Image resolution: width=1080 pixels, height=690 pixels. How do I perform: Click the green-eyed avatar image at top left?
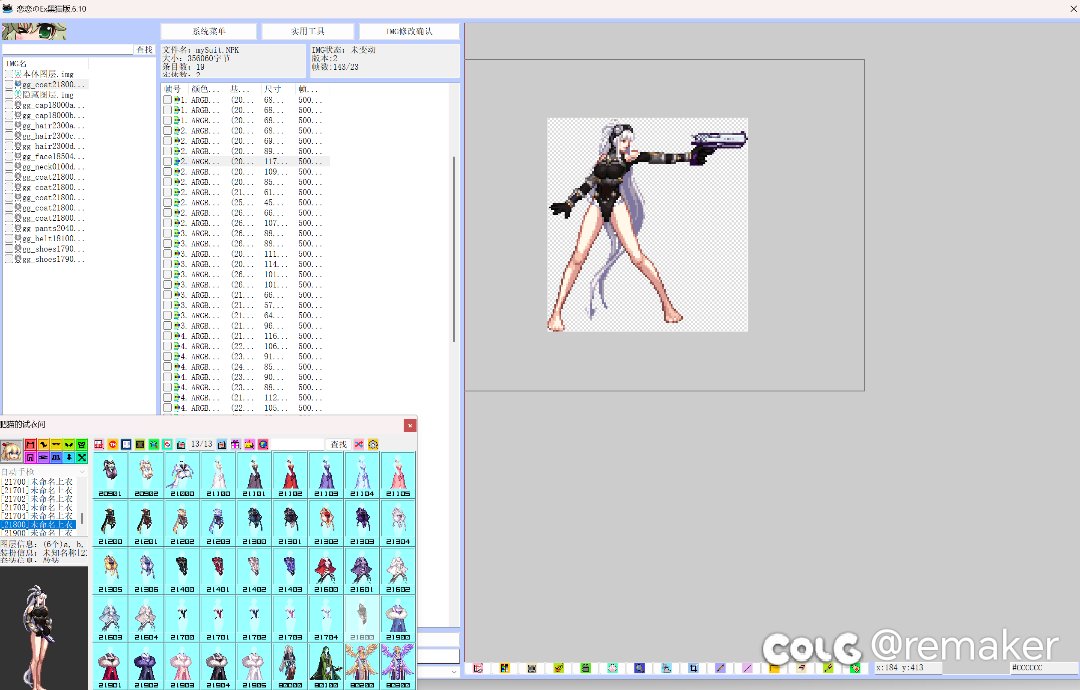(34, 31)
